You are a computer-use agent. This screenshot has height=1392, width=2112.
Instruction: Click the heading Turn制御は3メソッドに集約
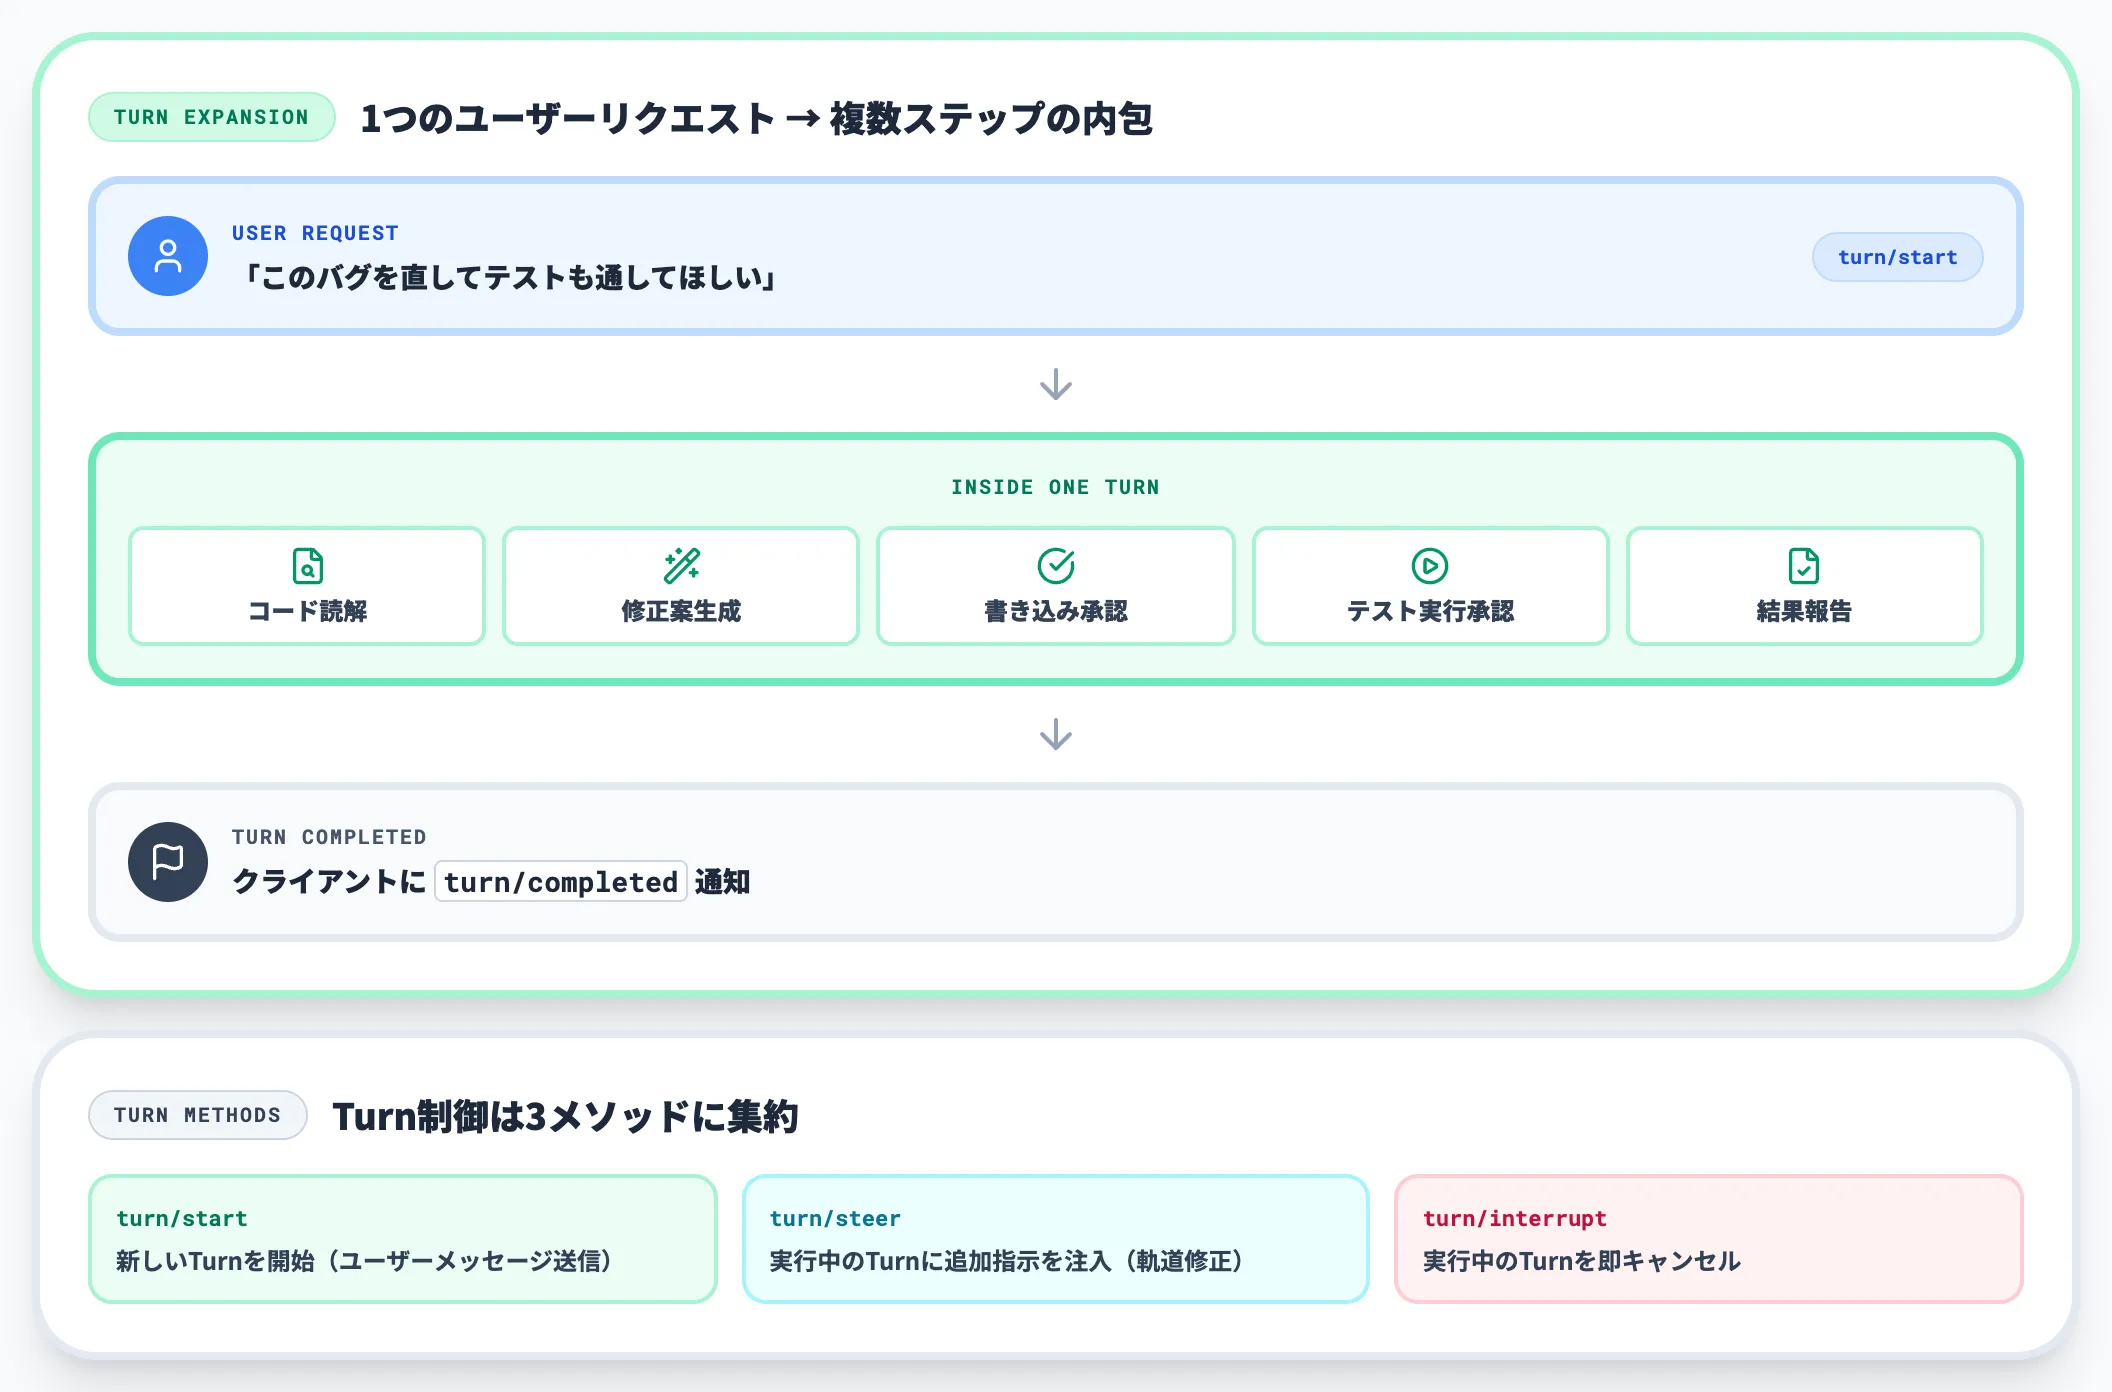[566, 1116]
